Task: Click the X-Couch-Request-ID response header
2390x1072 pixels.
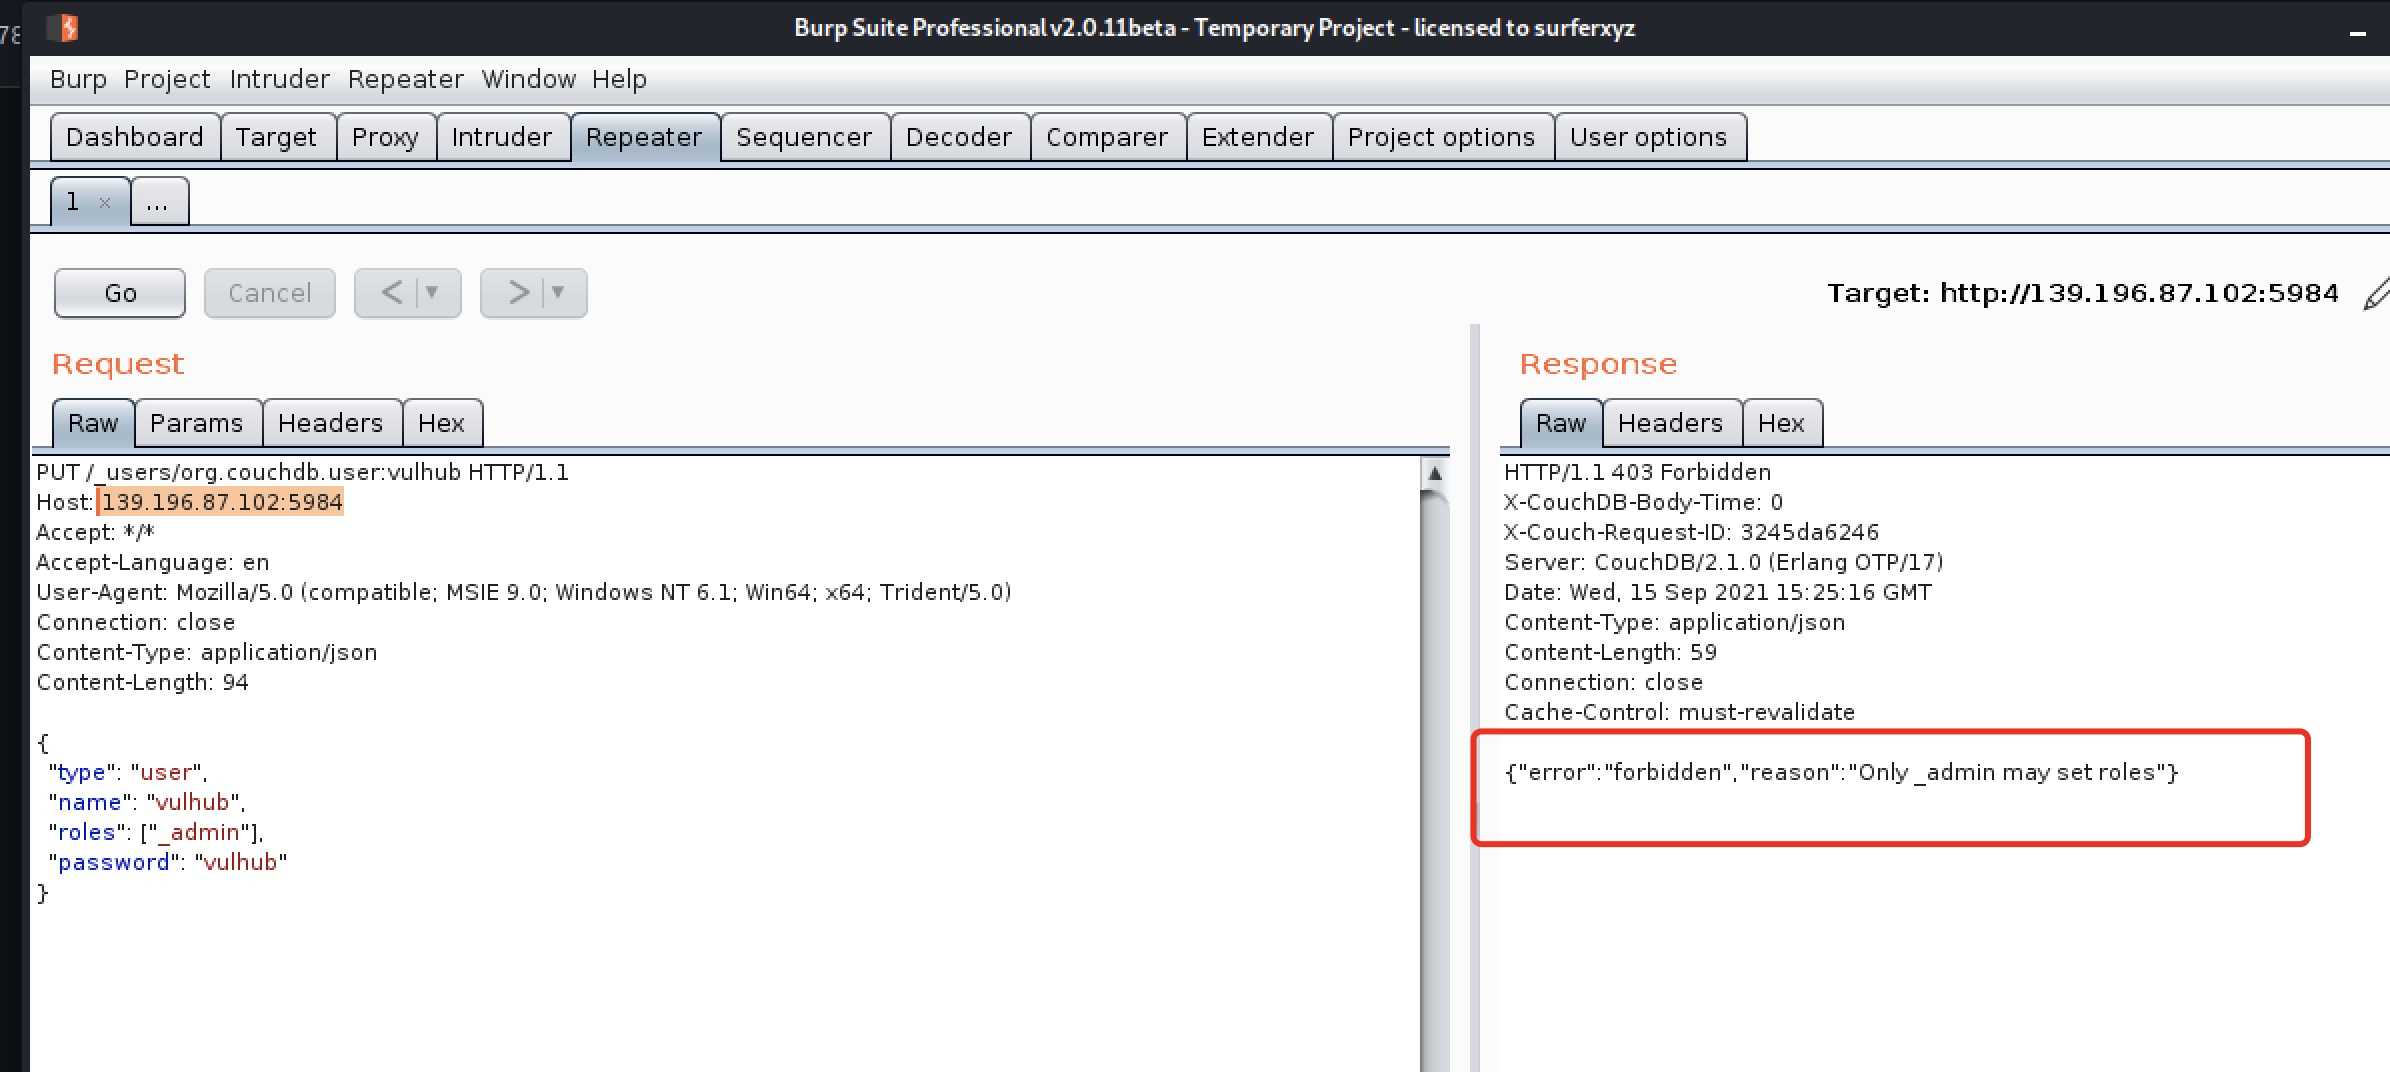Action: [1691, 532]
